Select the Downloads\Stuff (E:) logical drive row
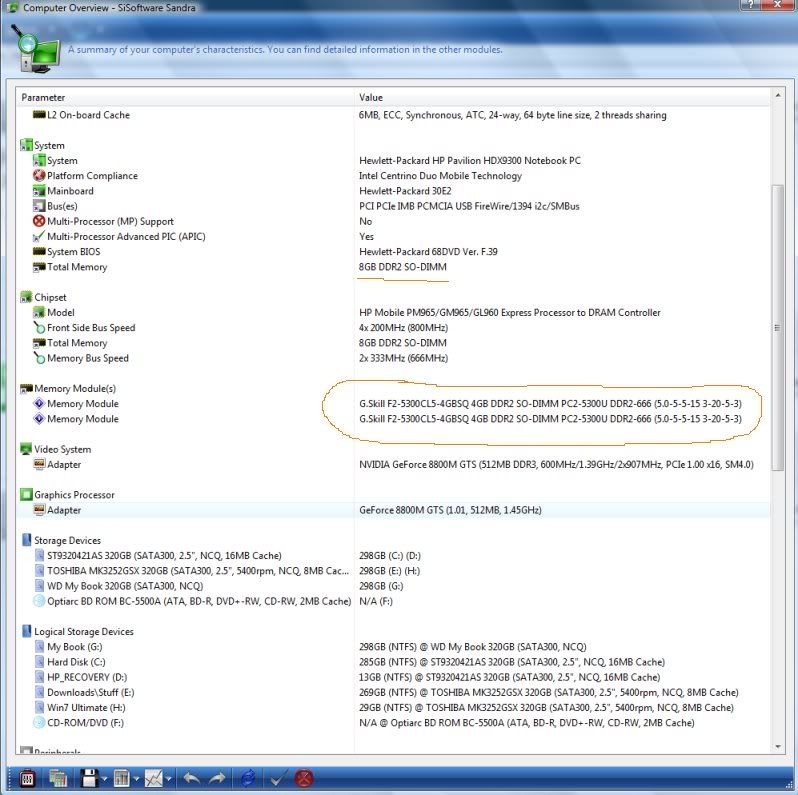Viewport: 798px width, 795px height. coord(393,692)
